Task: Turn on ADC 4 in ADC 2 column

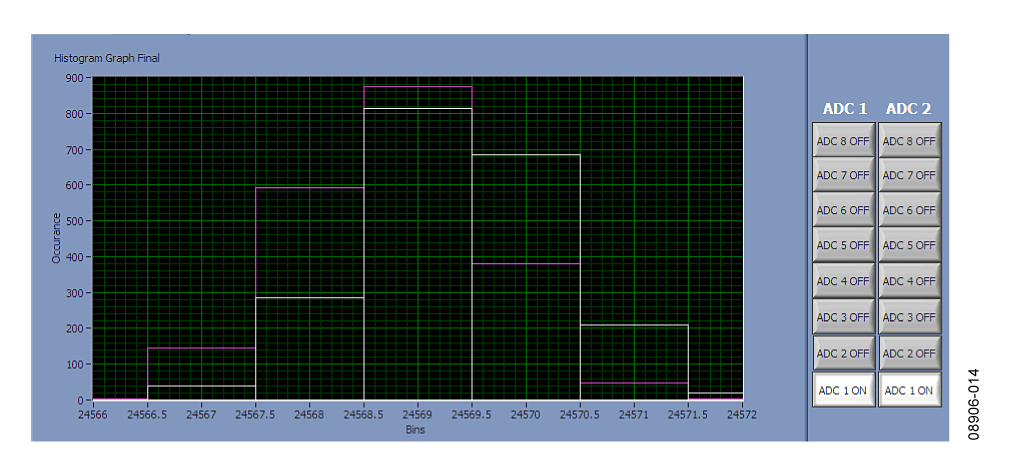Action: tap(909, 282)
